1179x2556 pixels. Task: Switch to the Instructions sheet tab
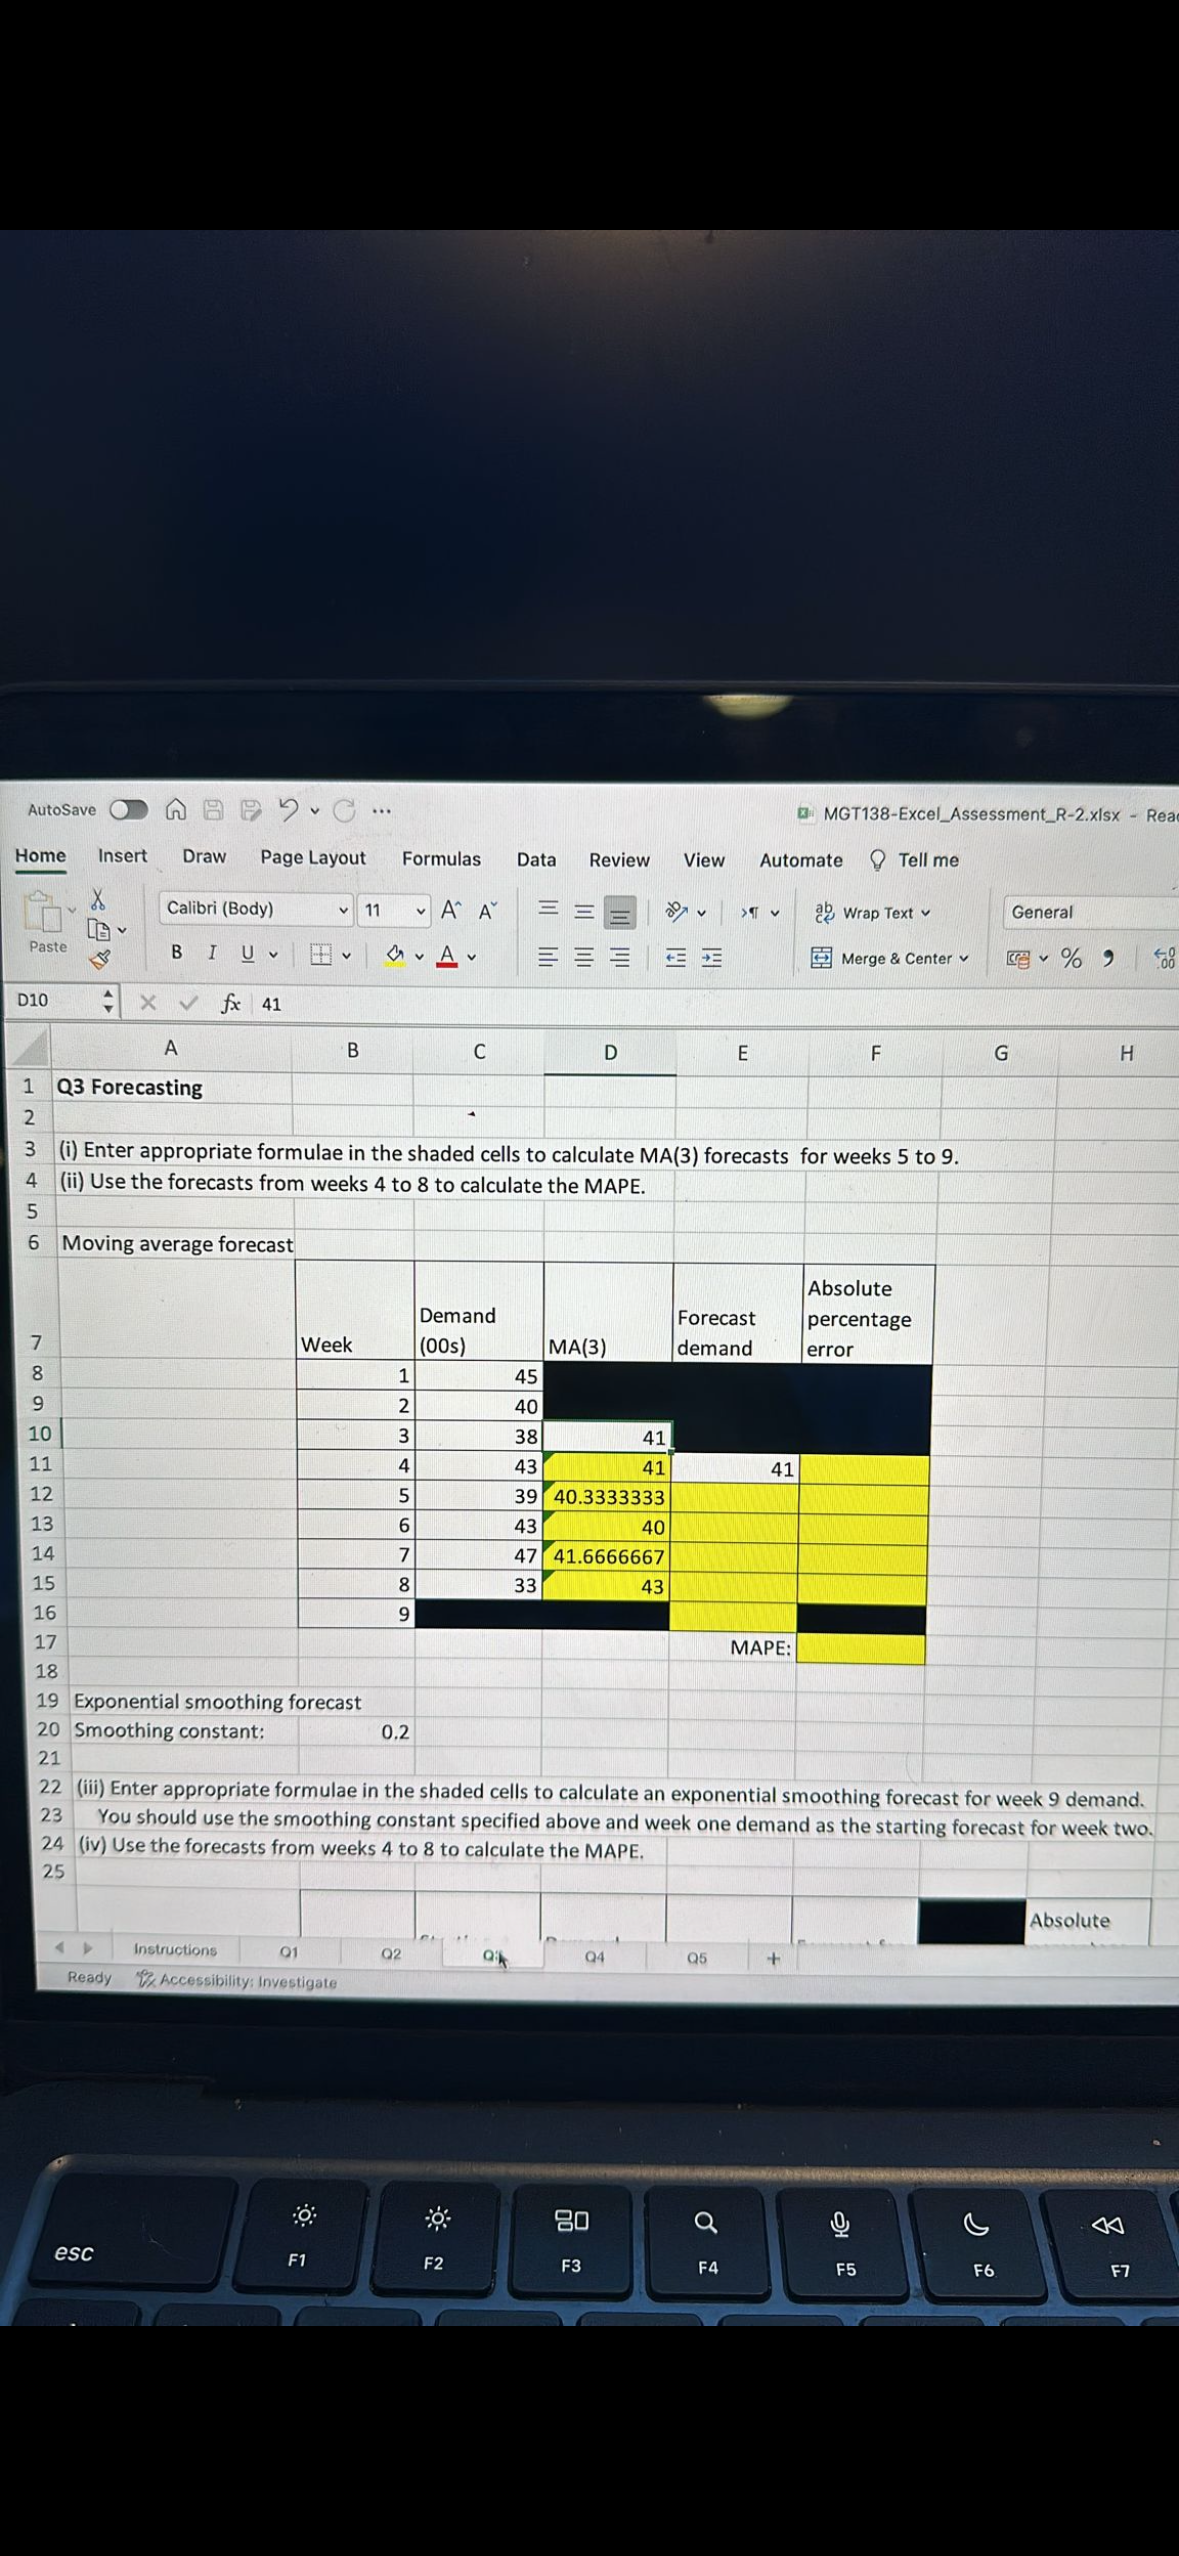[175, 1950]
